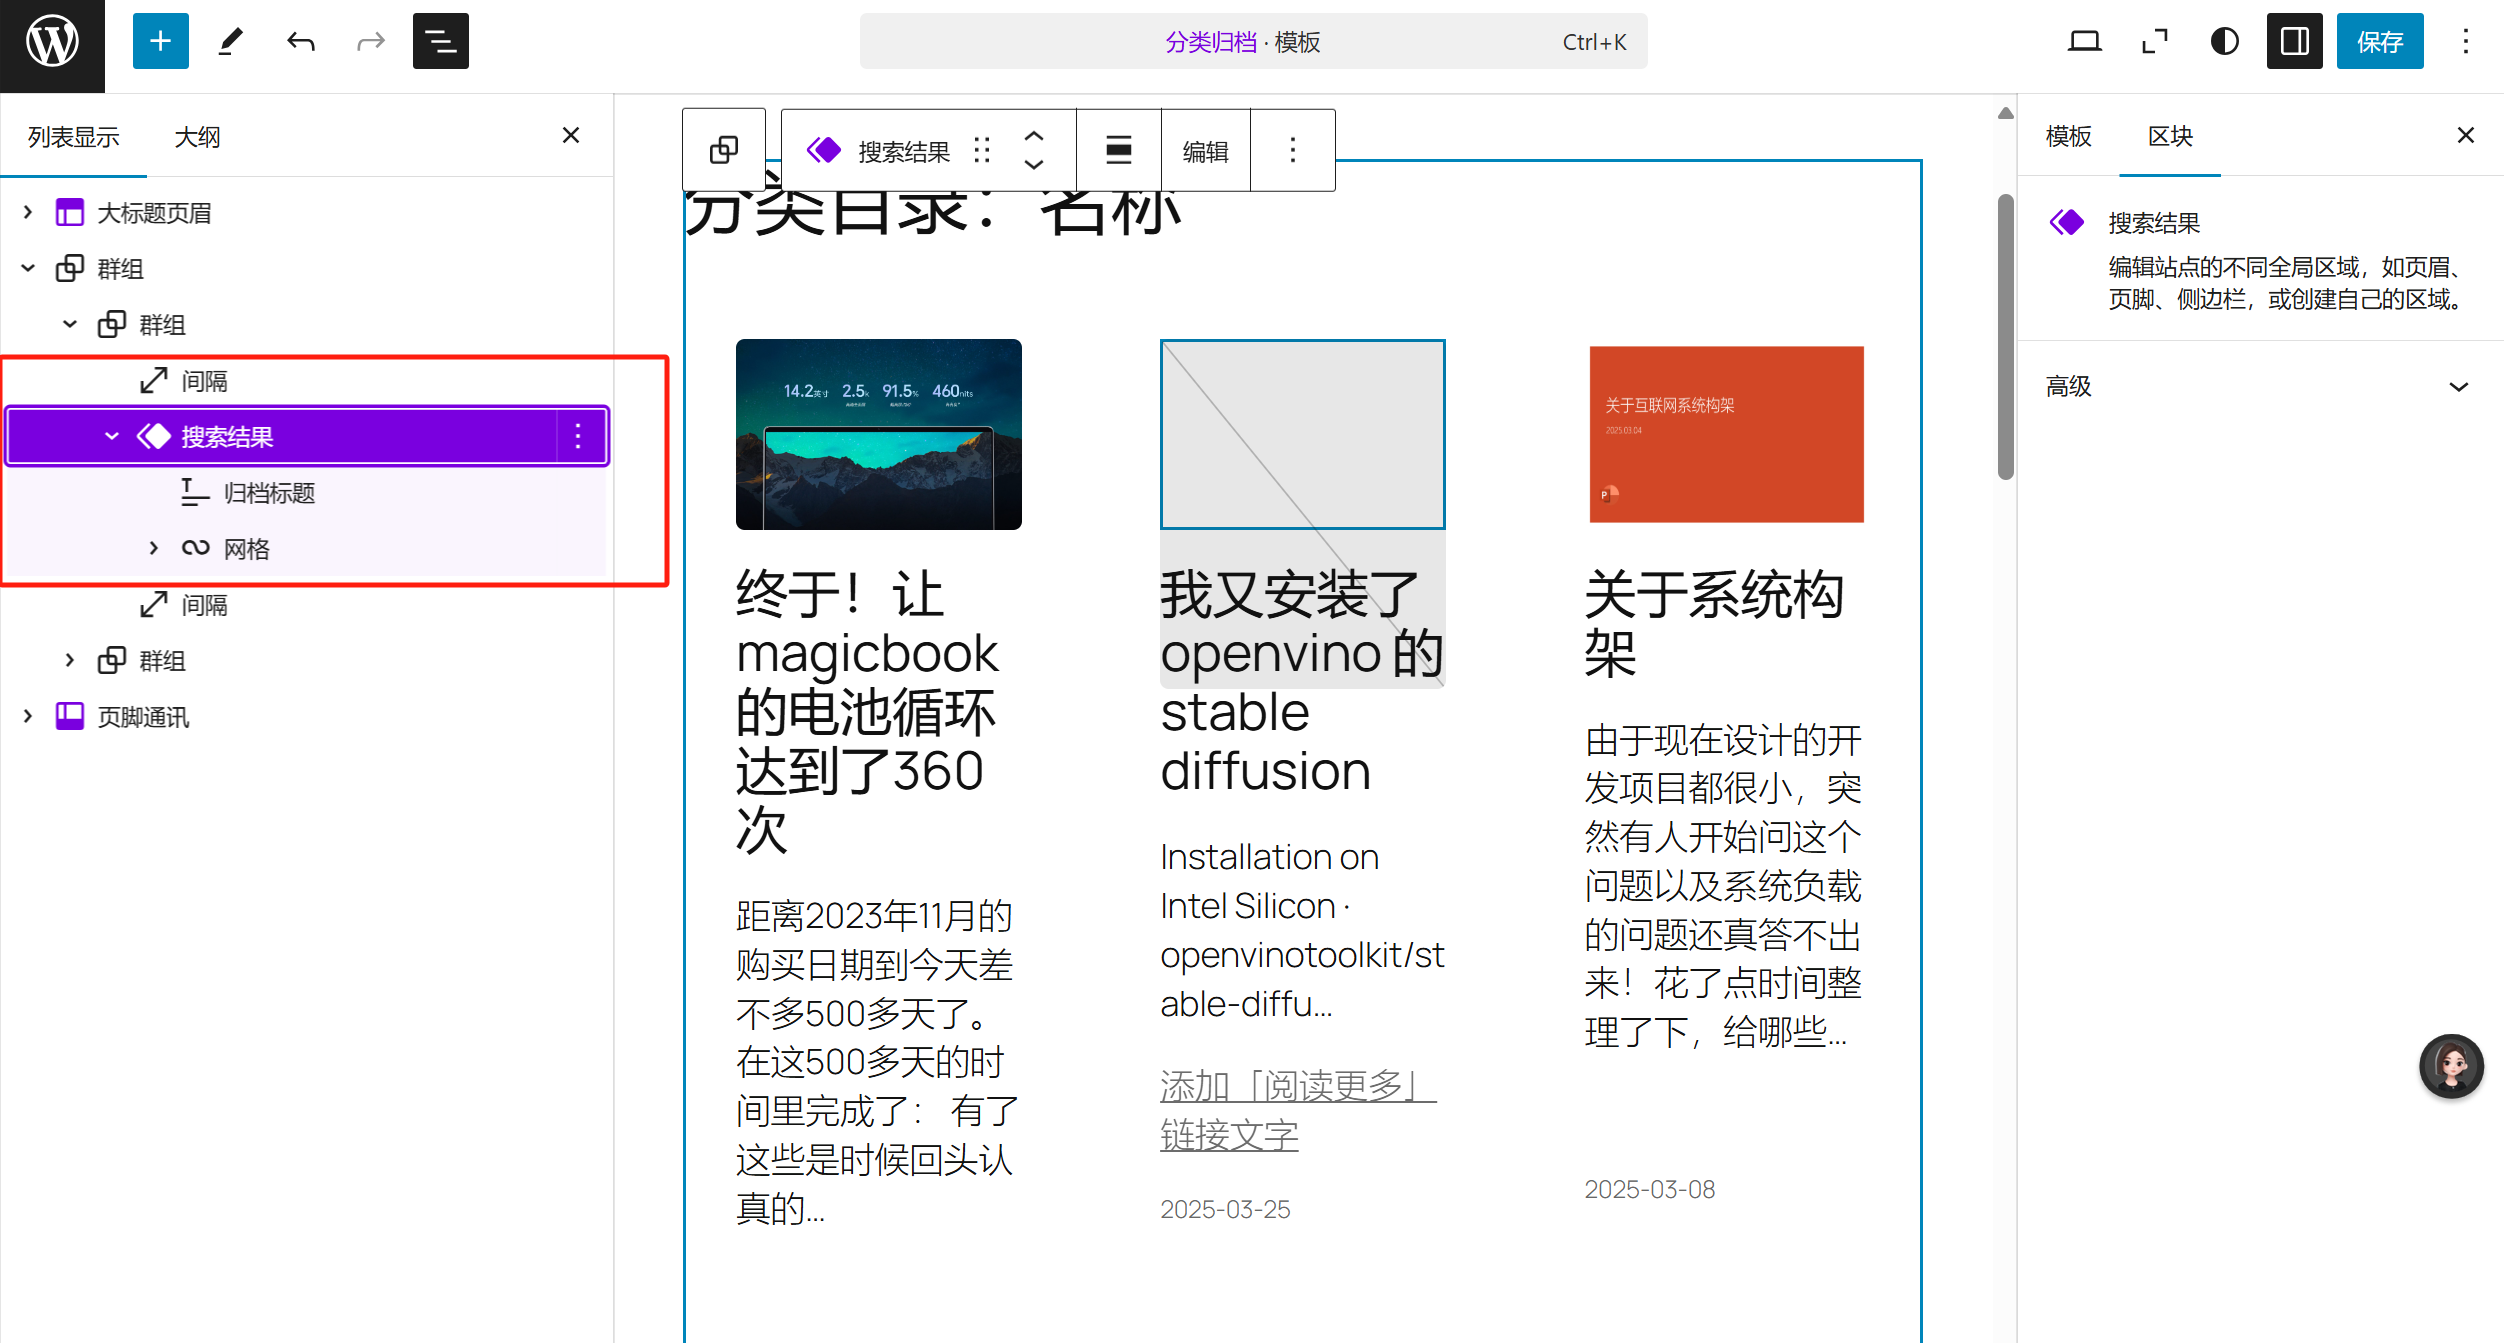The image size is (2504, 1343).
Task: Switch to the 列表显示 tab
Action: [x=74, y=137]
